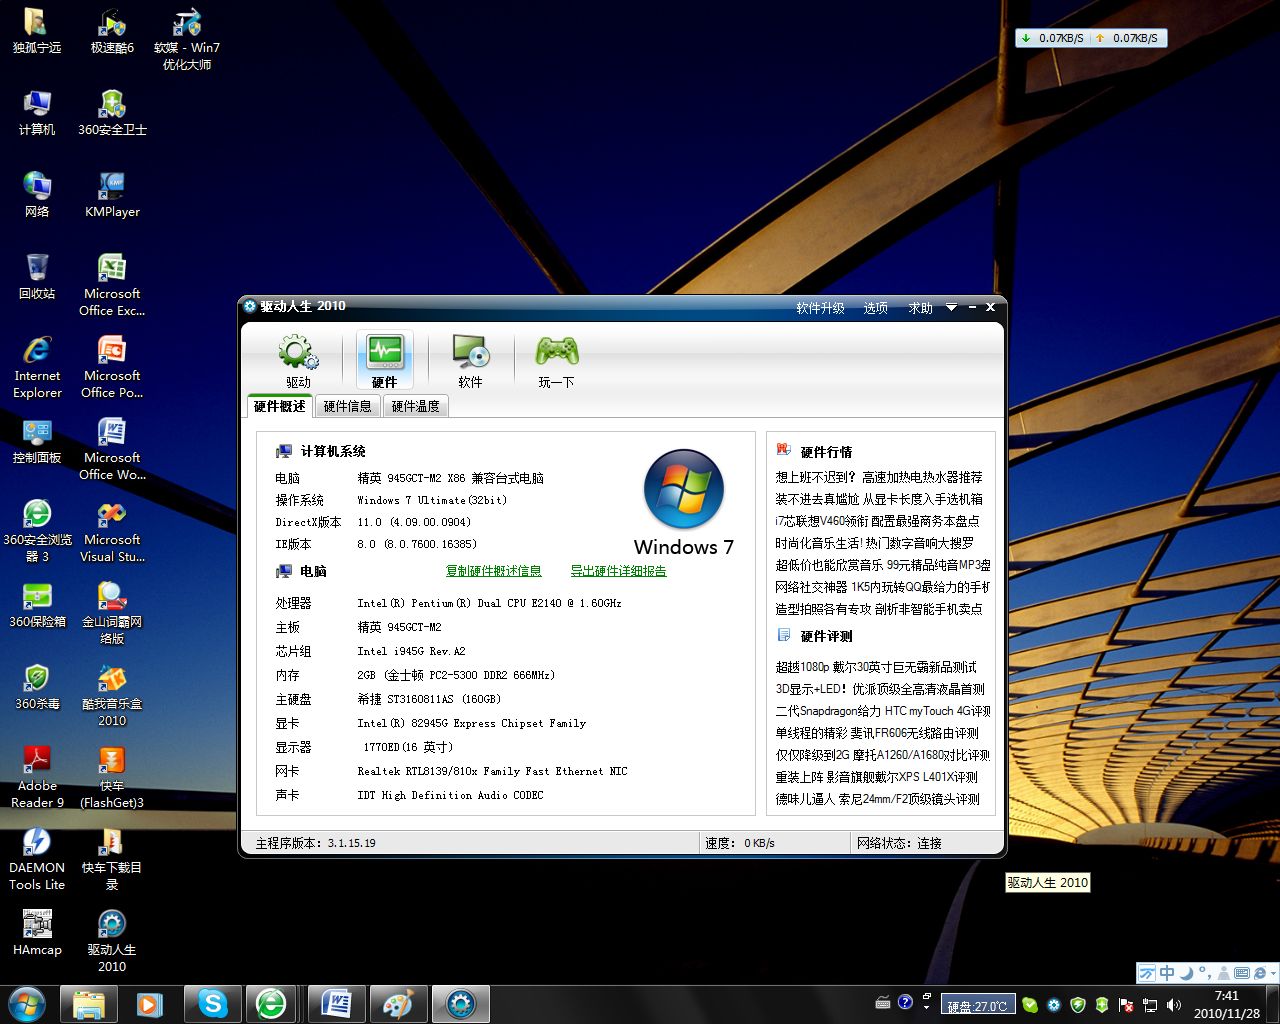
Task: Open the 酷我音乐盒 2010 desktop icon
Action: pos(112,695)
